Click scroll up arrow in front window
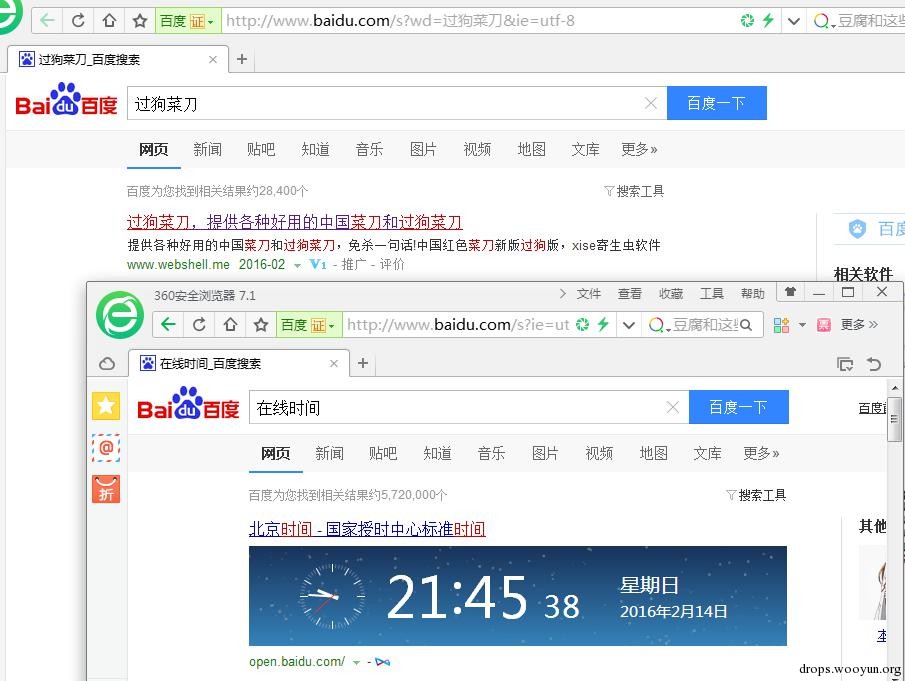 [895, 388]
